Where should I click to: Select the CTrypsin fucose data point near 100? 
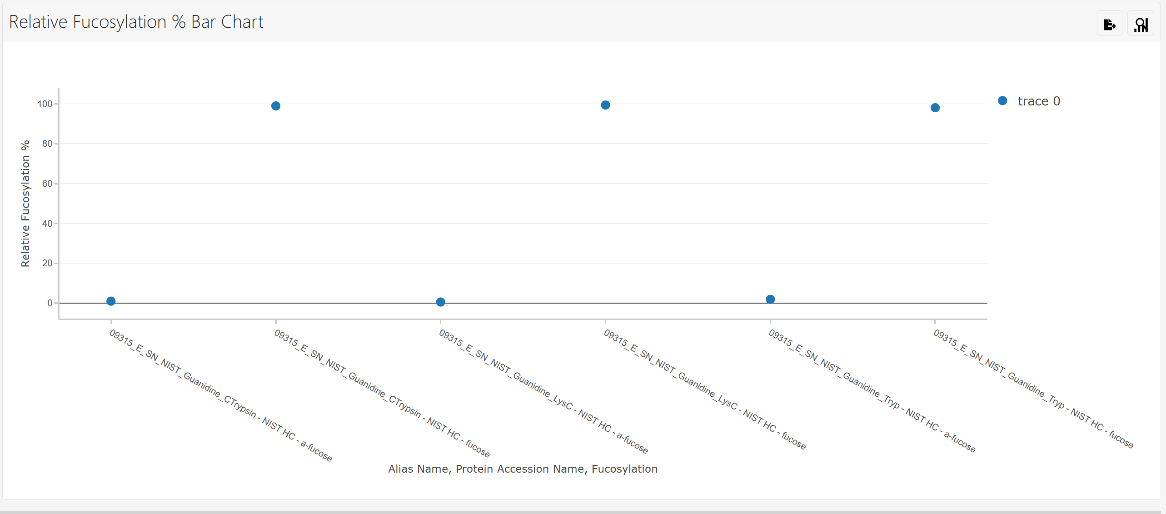[276, 106]
